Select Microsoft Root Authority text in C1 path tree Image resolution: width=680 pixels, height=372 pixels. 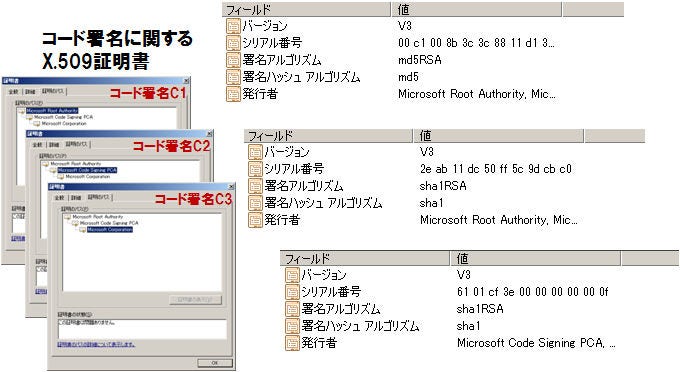pos(52,111)
